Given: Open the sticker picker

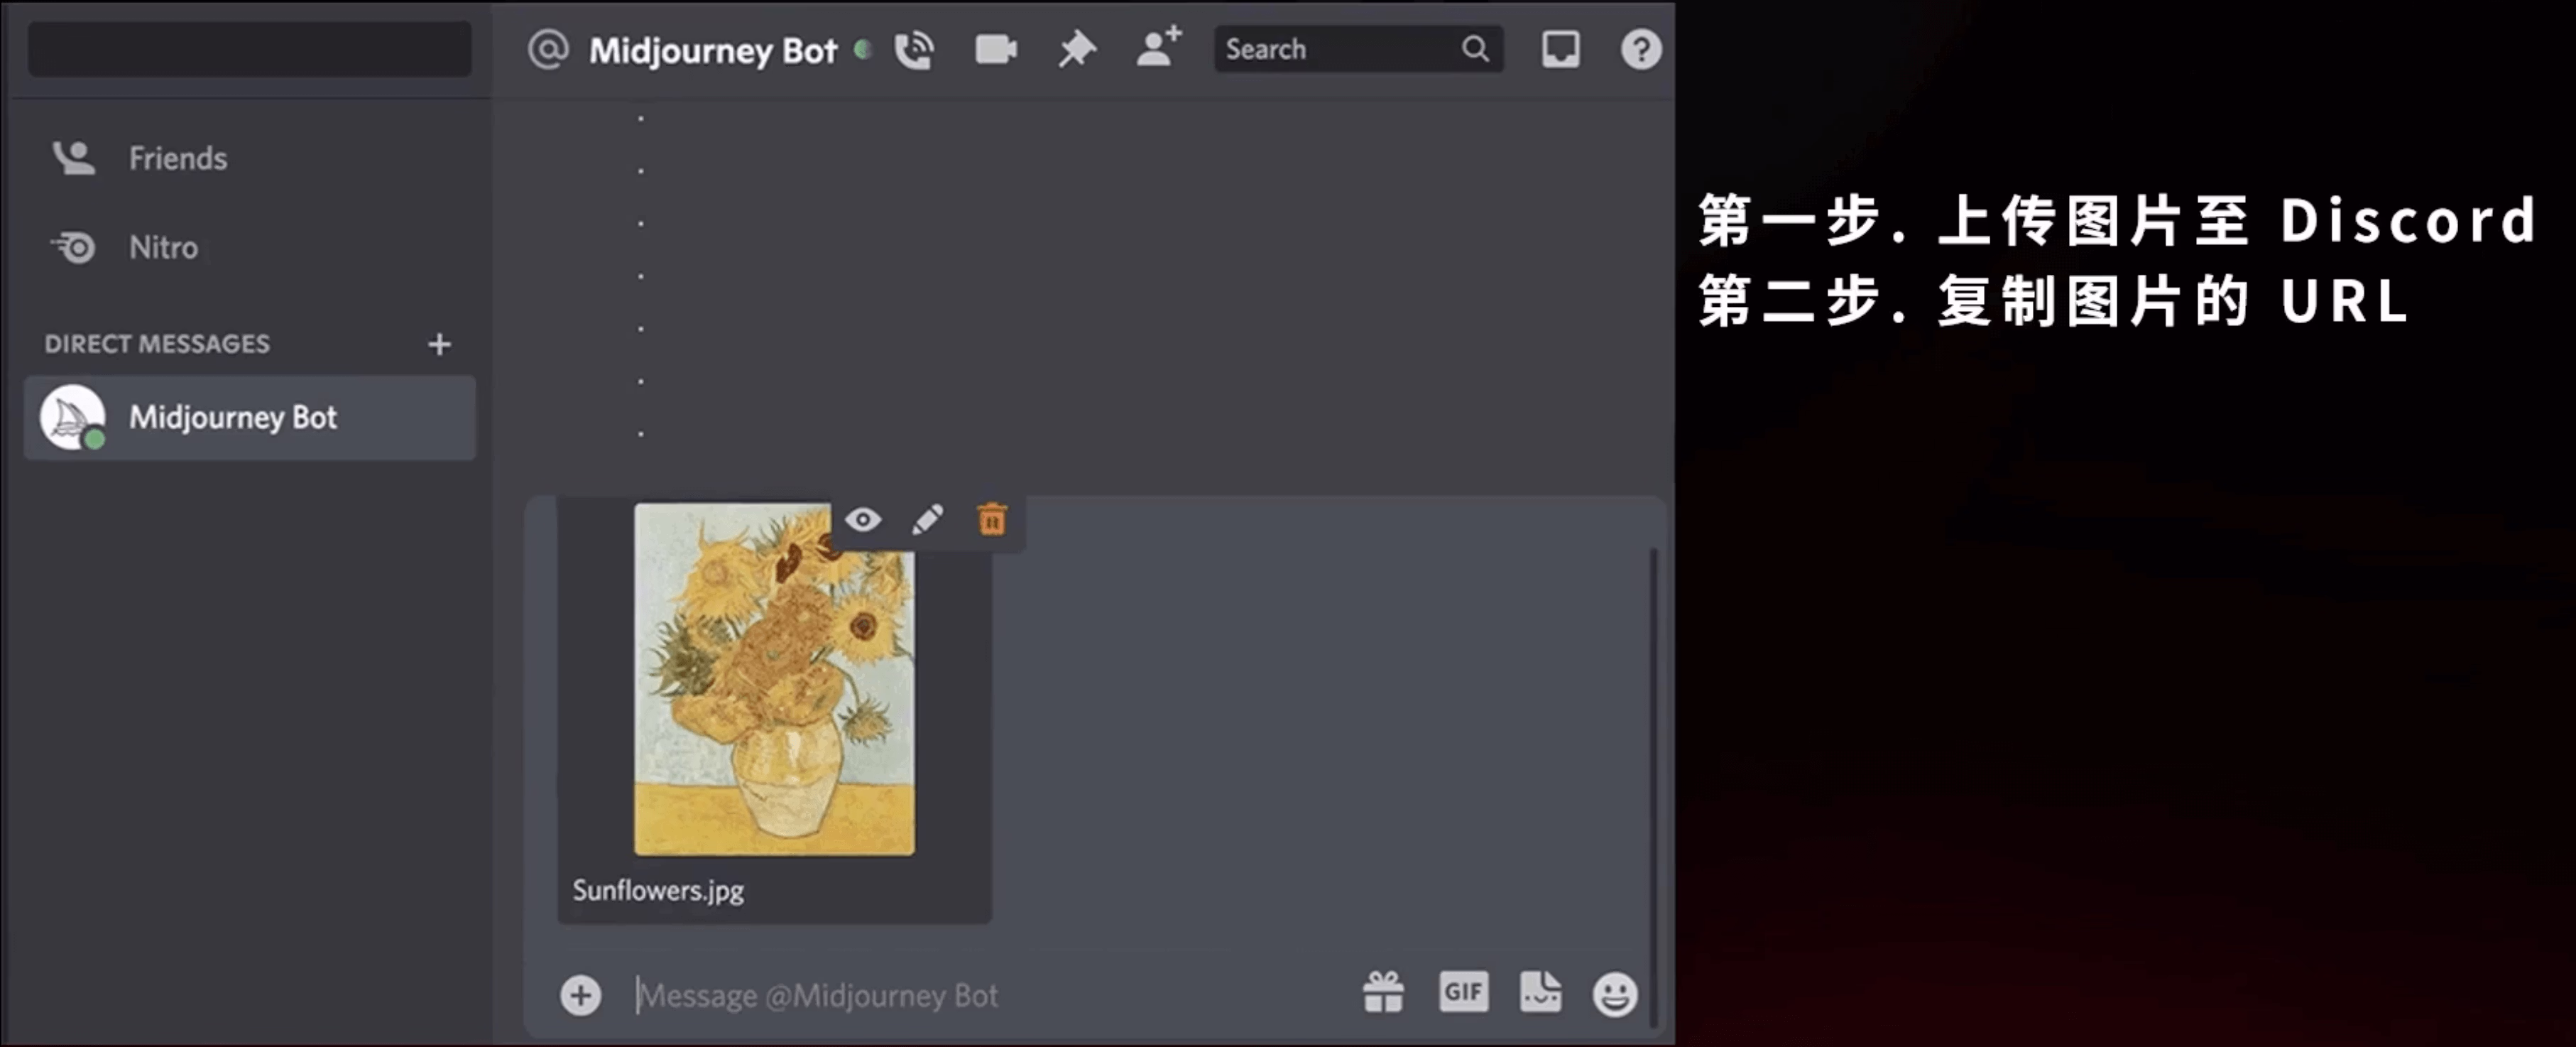Looking at the screenshot, I should pos(1540,992).
